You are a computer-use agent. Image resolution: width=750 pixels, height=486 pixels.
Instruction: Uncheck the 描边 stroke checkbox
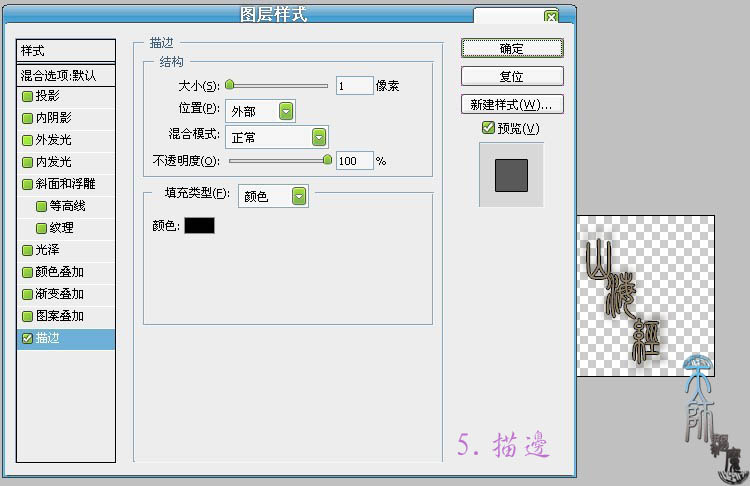tap(27, 338)
